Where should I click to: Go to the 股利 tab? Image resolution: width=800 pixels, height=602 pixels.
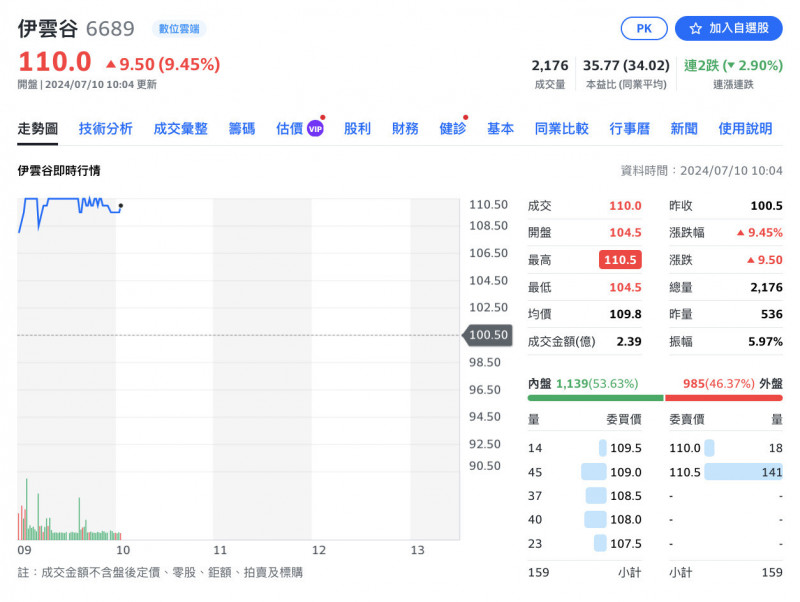pos(357,129)
